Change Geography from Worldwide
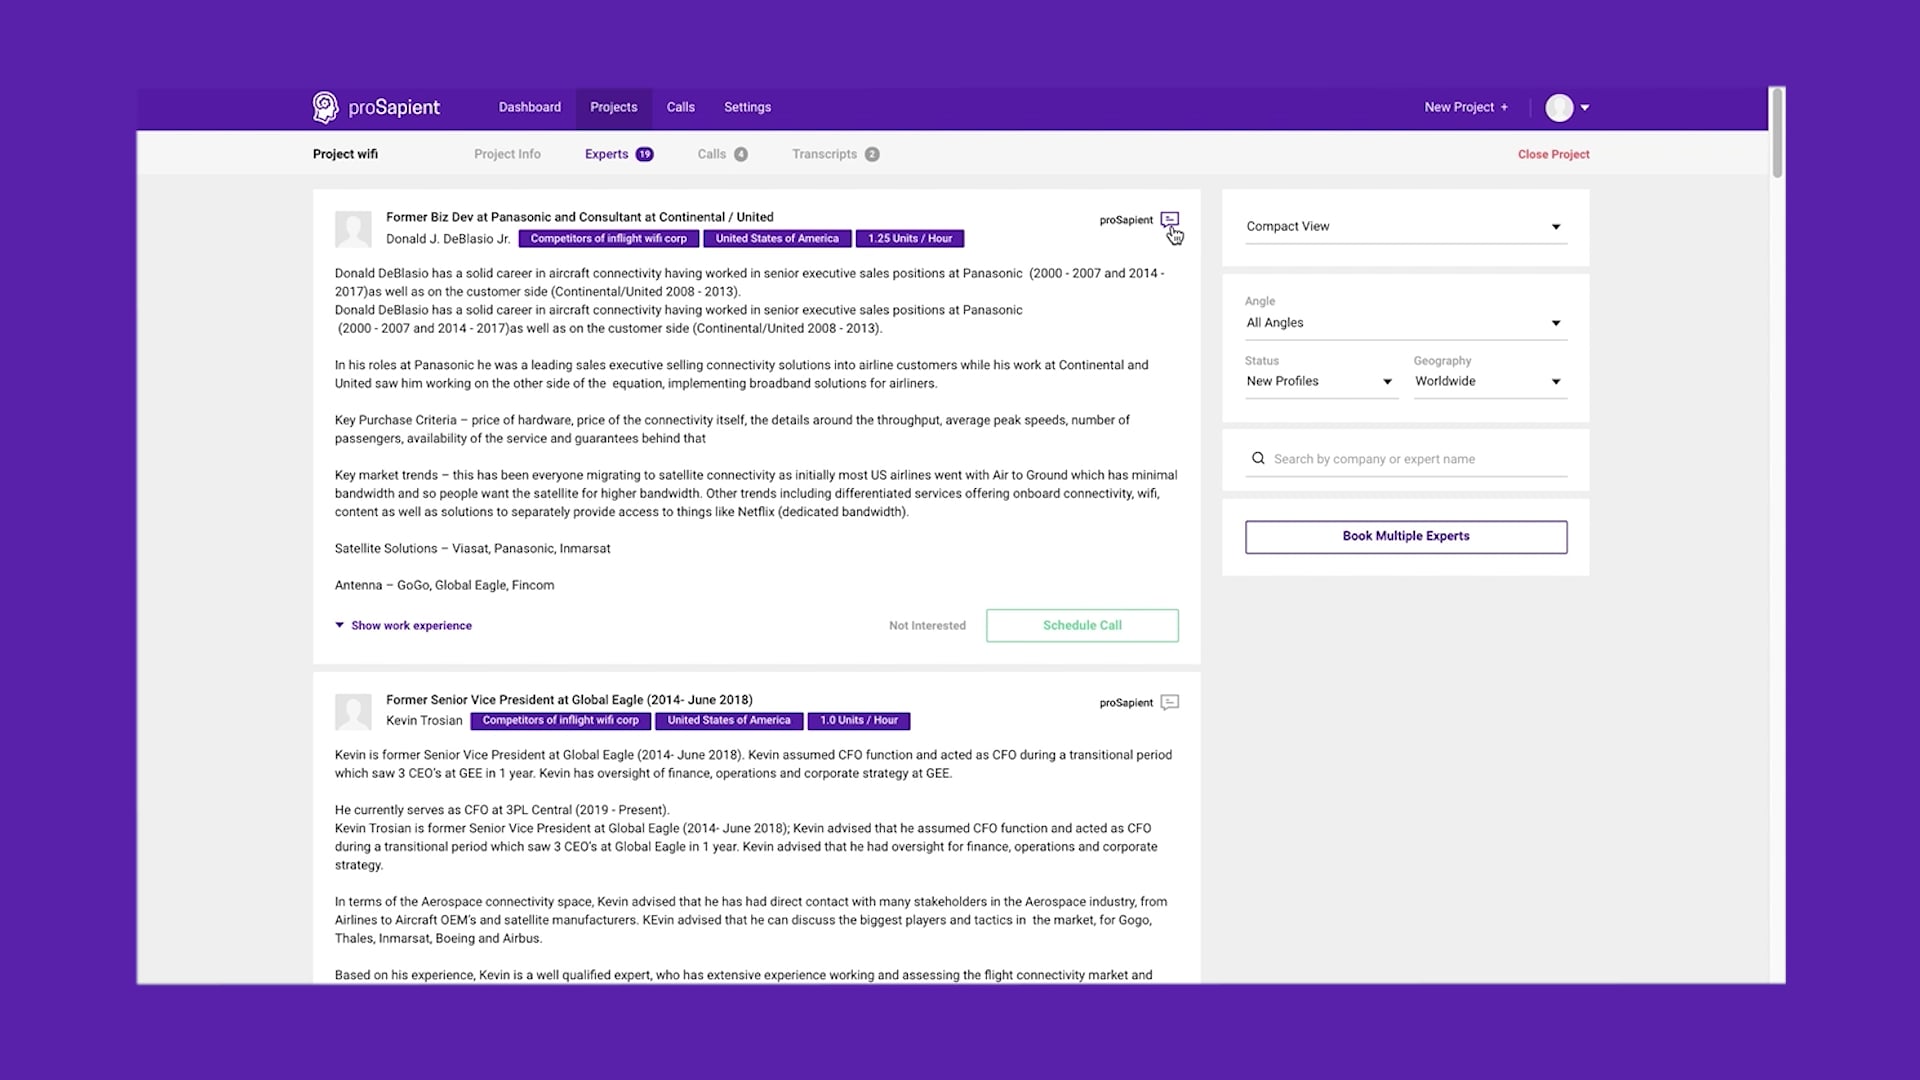The width and height of the screenshot is (1920, 1080). pyautogui.click(x=1489, y=381)
